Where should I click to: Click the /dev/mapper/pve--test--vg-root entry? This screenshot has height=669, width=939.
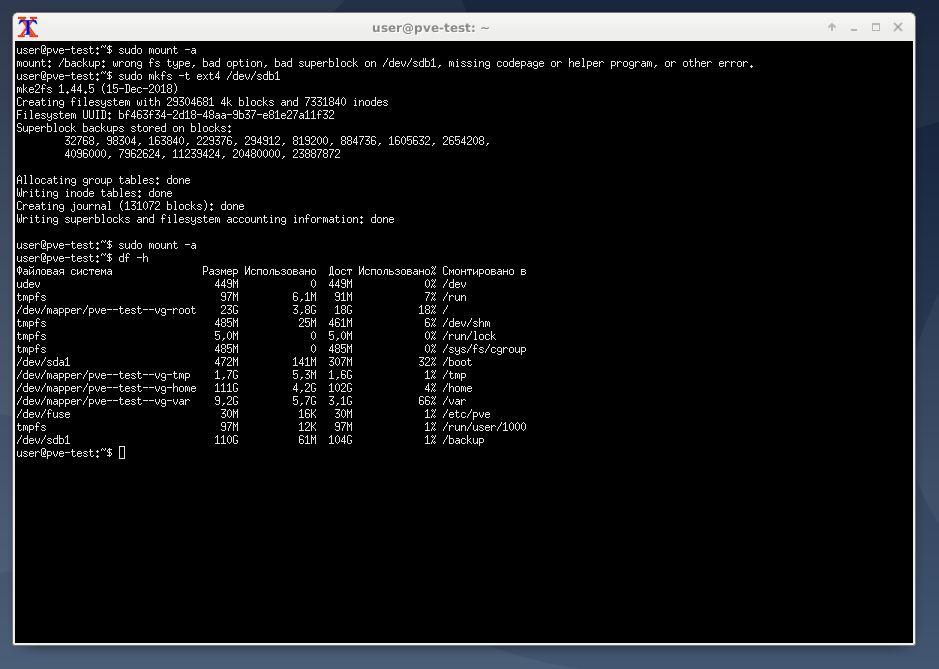click(106, 310)
